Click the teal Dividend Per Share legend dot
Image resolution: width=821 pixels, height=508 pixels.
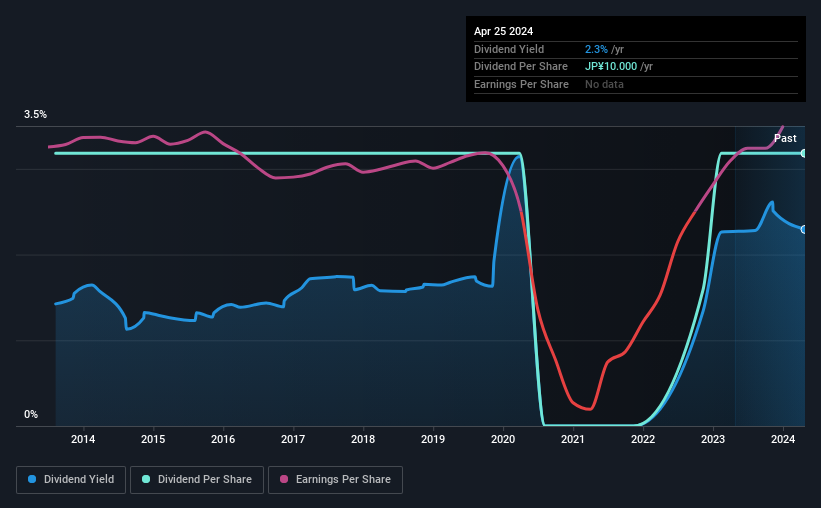[146, 479]
